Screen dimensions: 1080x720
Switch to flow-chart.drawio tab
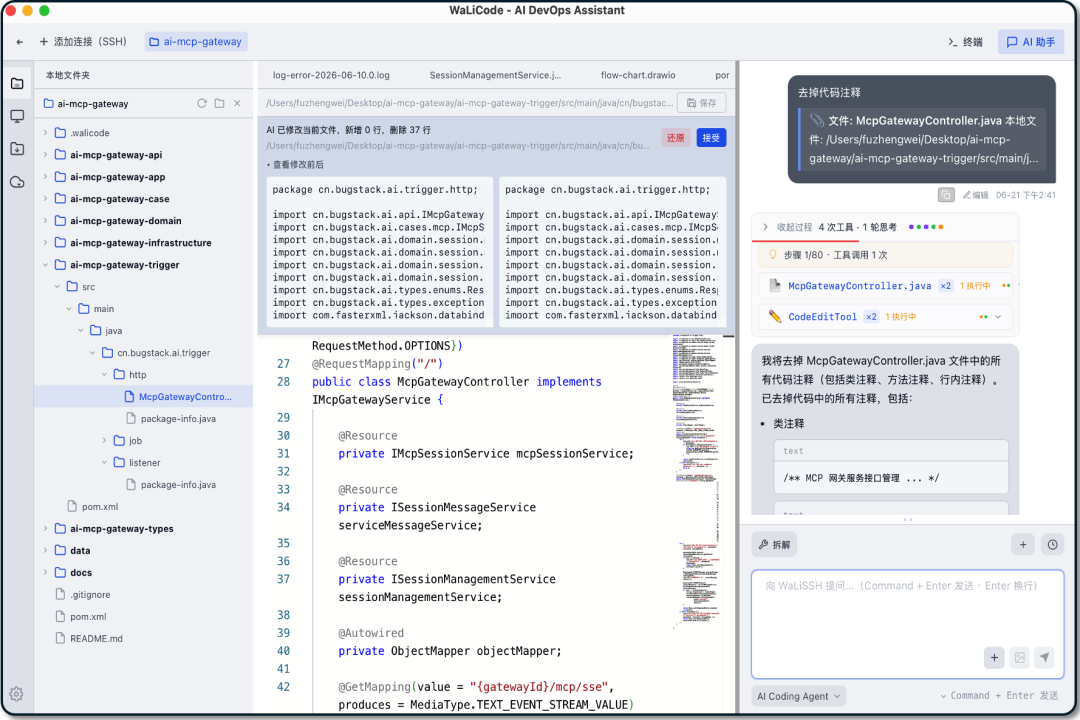[638, 75]
